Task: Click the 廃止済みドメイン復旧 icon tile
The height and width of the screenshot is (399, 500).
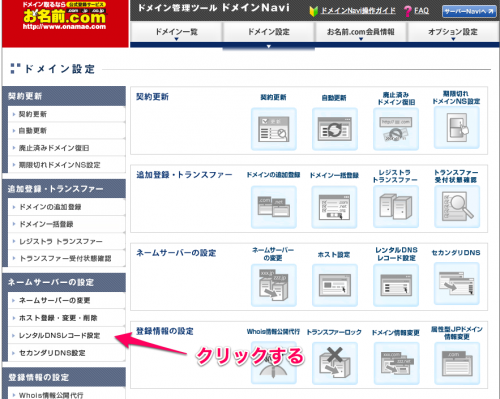Action: point(396,129)
